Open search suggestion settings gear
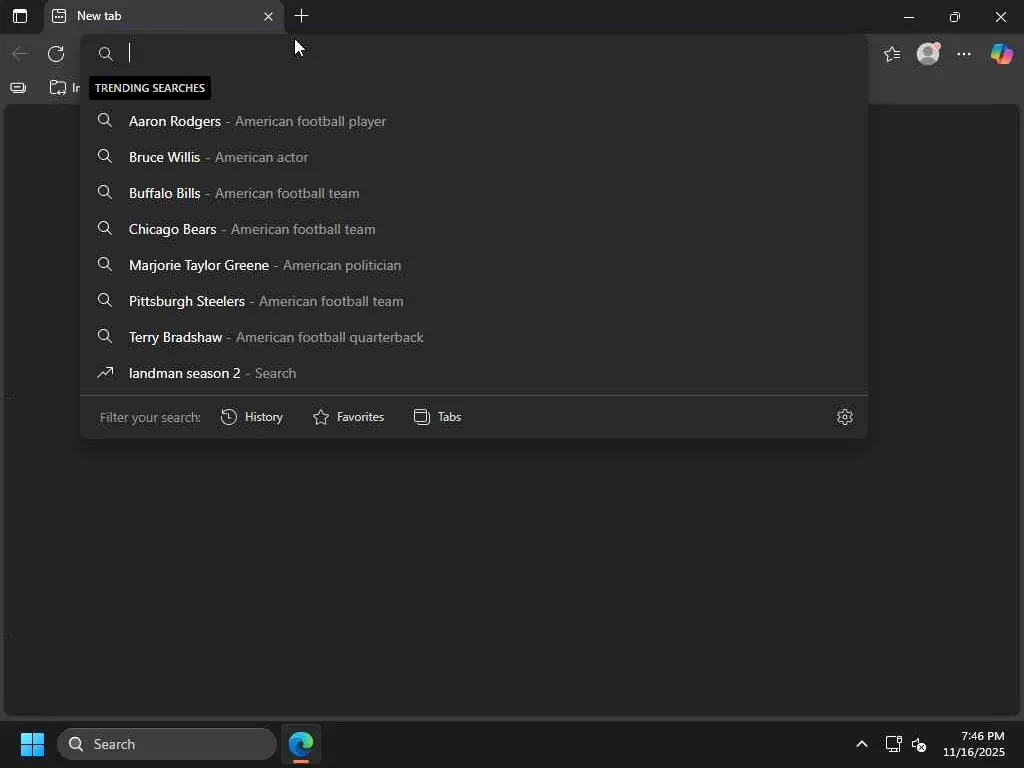 pyautogui.click(x=844, y=417)
